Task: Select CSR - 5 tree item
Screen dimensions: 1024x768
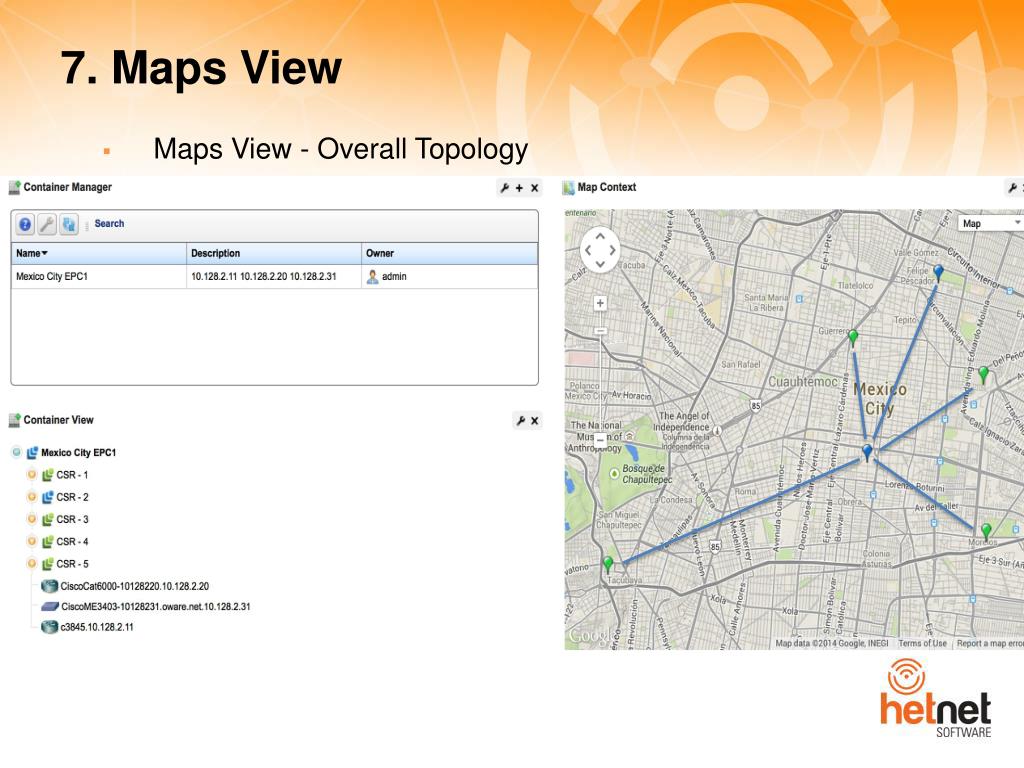Action: (x=72, y=564)
